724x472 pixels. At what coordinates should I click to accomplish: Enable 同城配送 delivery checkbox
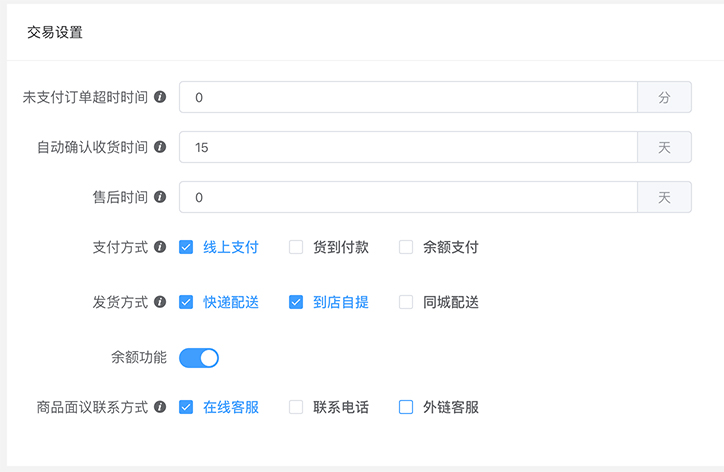point(406,302)
